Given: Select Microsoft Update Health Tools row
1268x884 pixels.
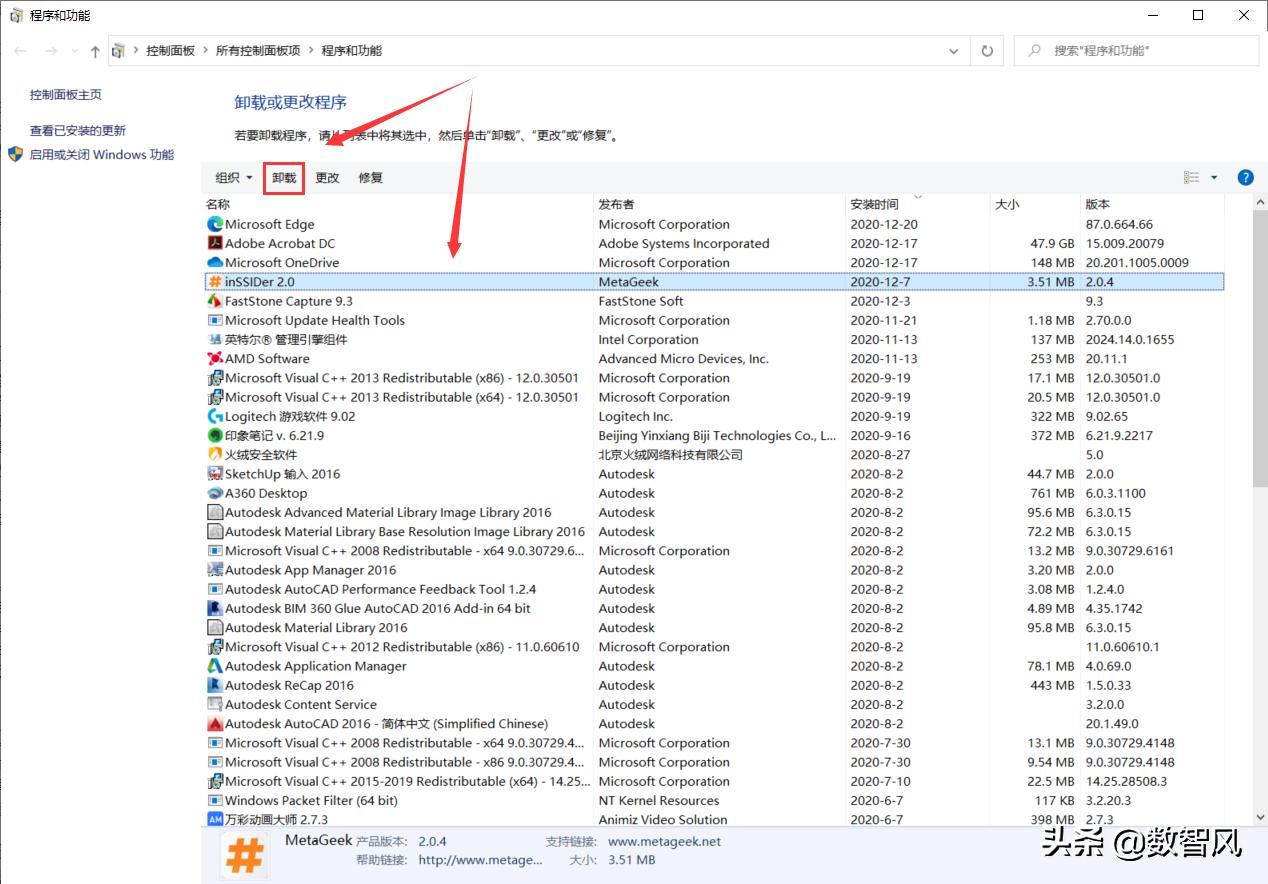Looking at the screenshot, I should (x=713, y=320).
